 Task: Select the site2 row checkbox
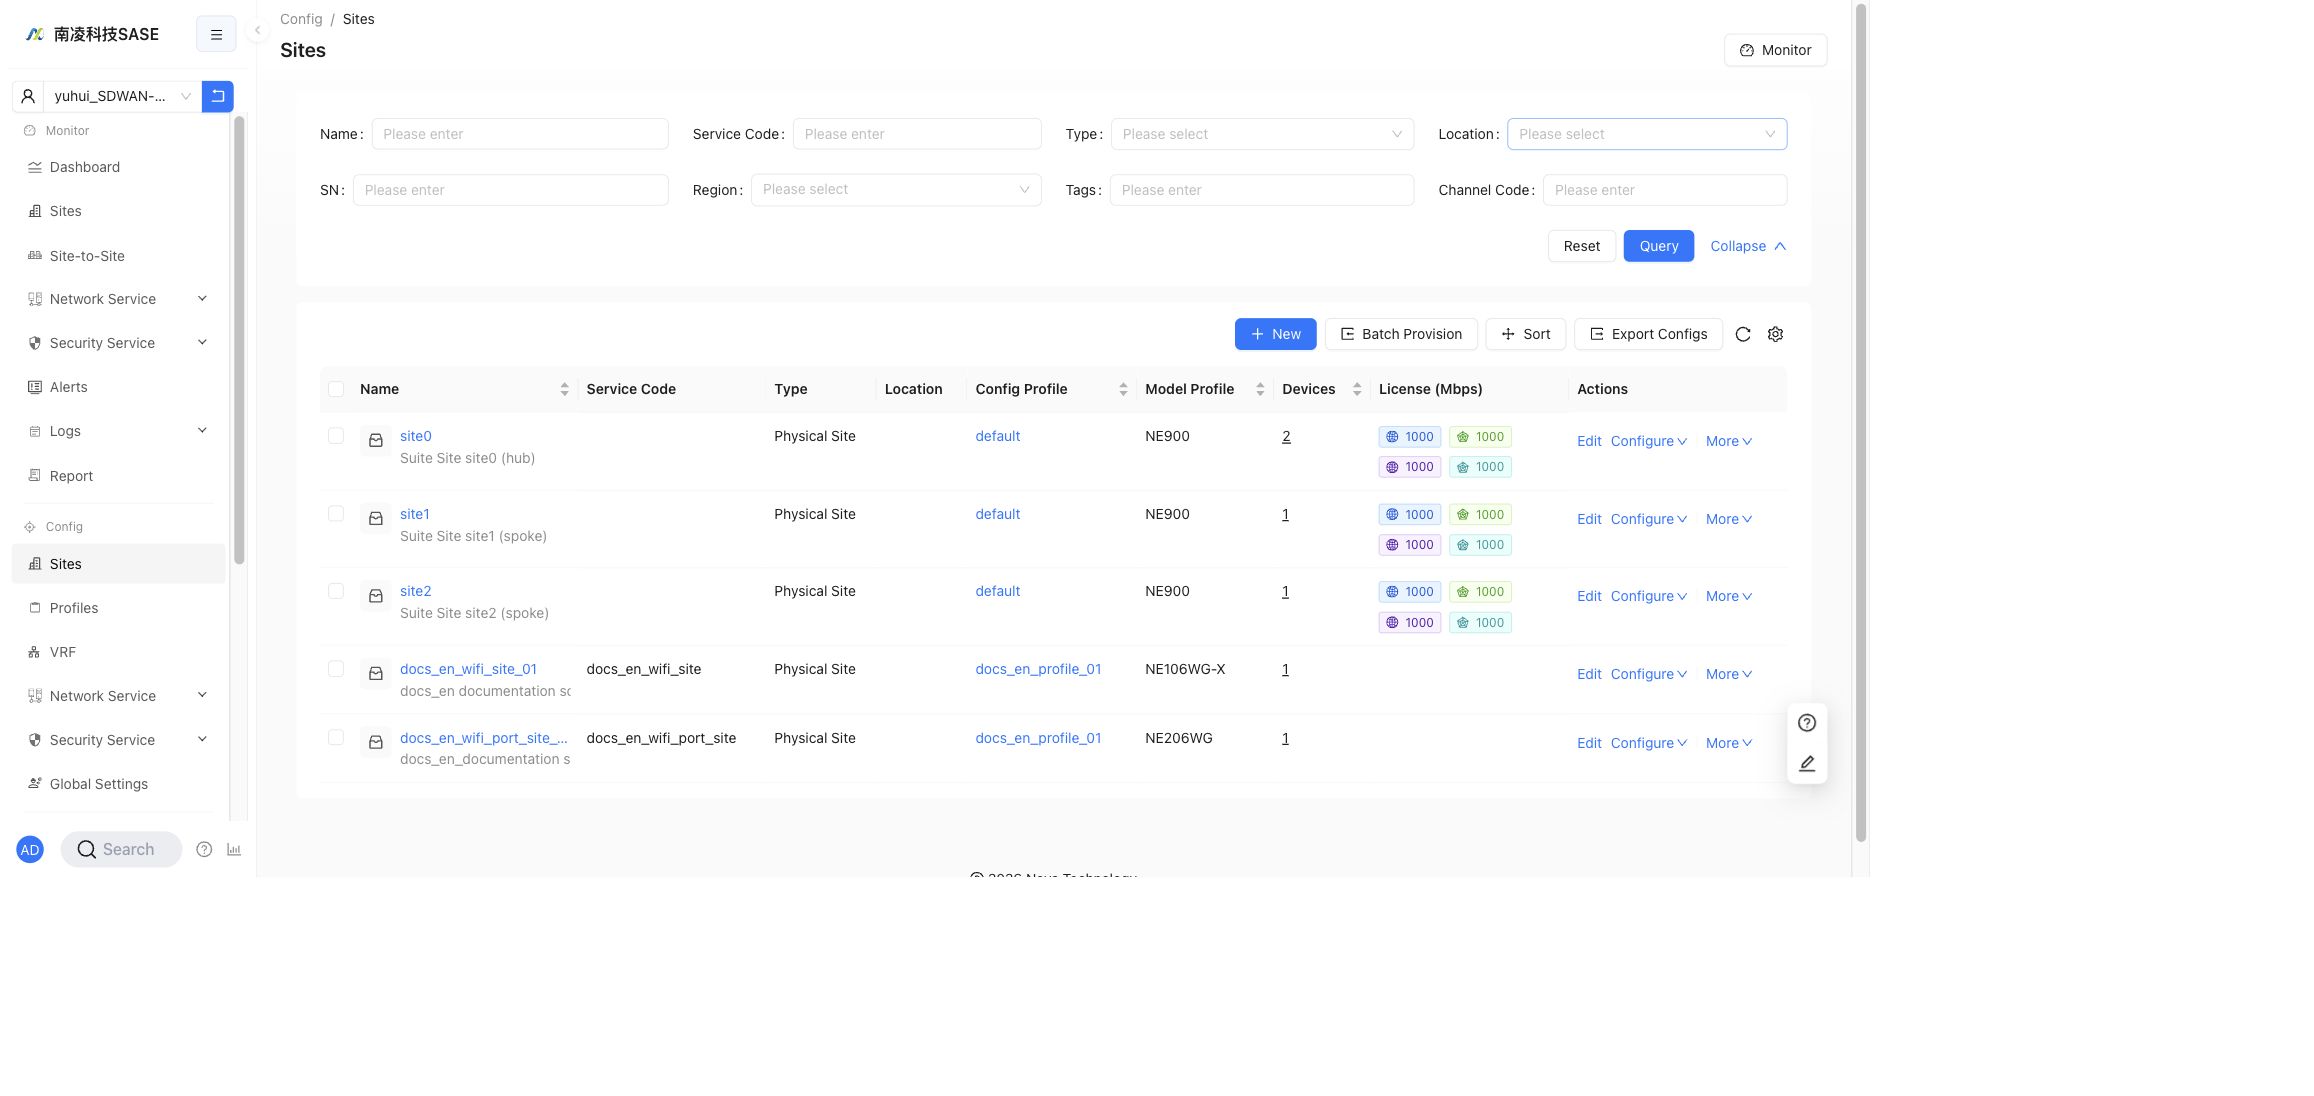(x=336, y=591)
